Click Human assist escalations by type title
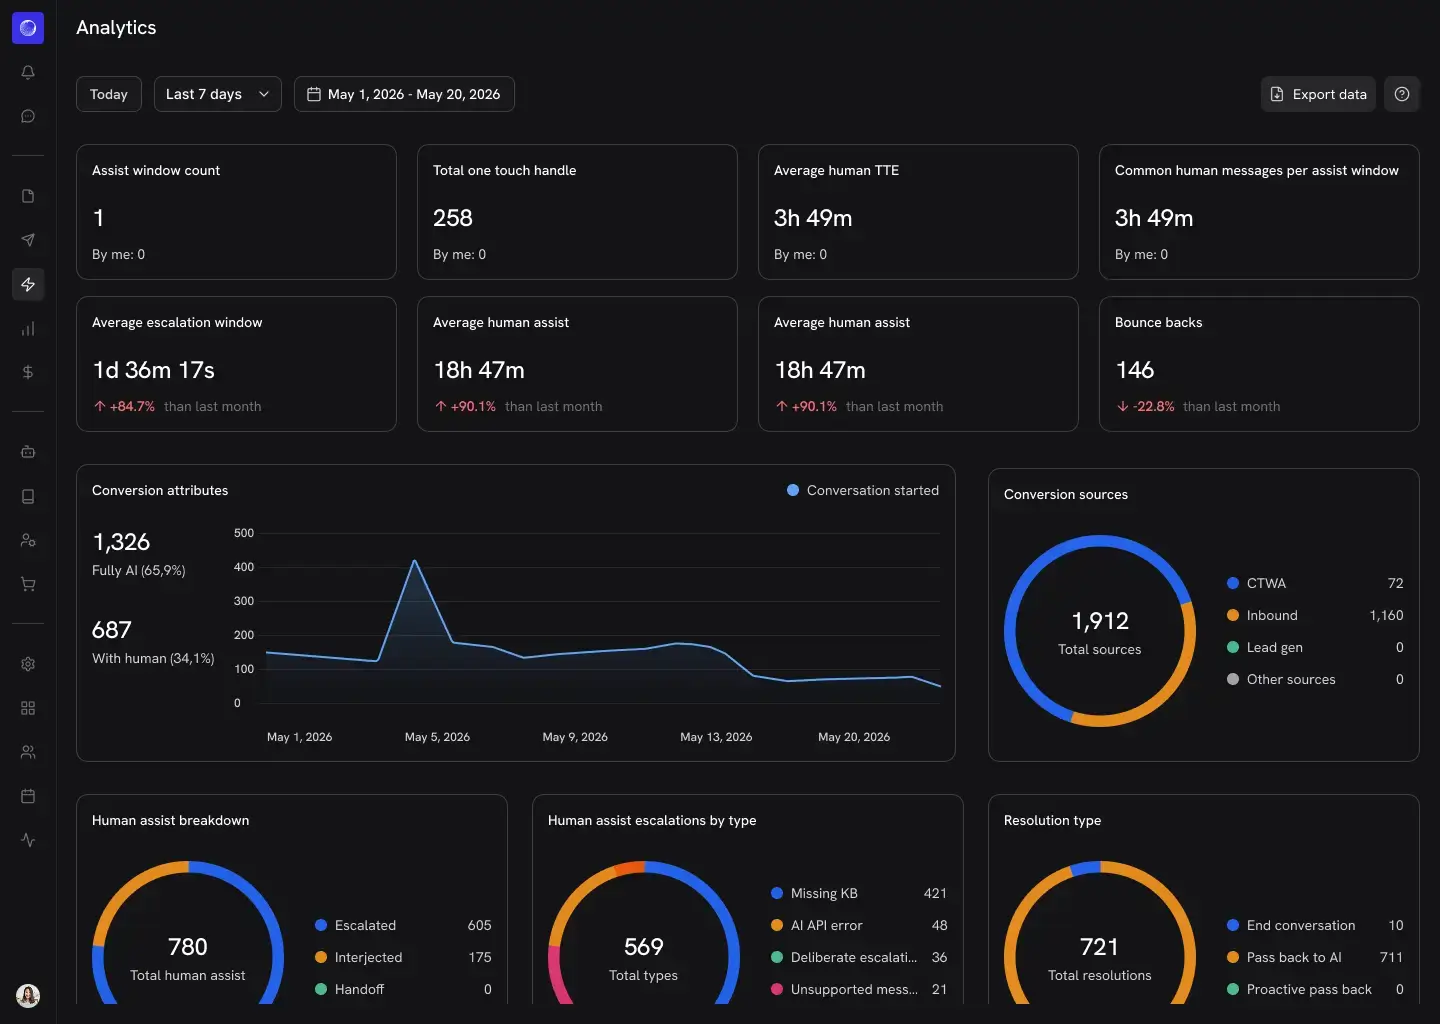This screenshot has height=1024, width=1440. (x=652, y=820)
